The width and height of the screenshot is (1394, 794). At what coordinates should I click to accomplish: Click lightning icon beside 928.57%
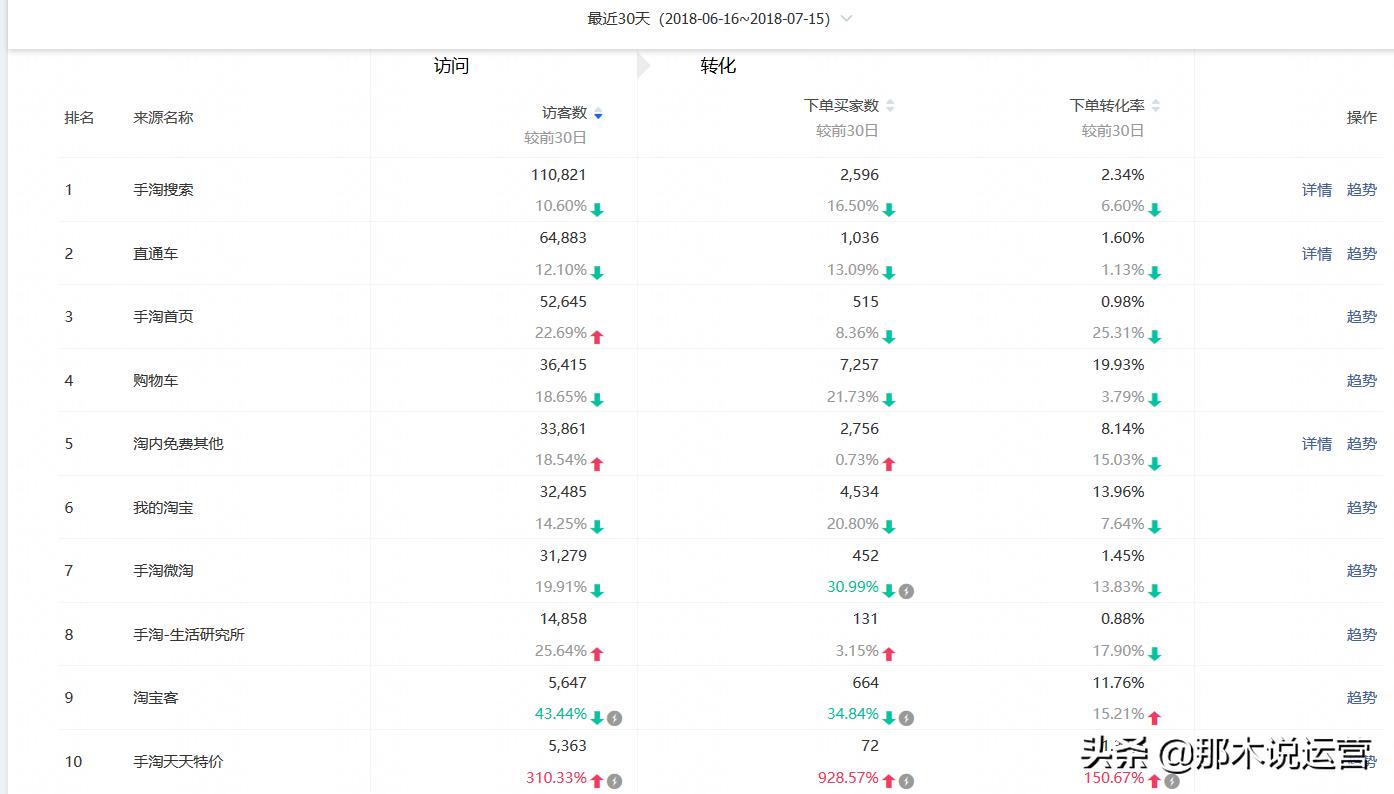(906, 781)
